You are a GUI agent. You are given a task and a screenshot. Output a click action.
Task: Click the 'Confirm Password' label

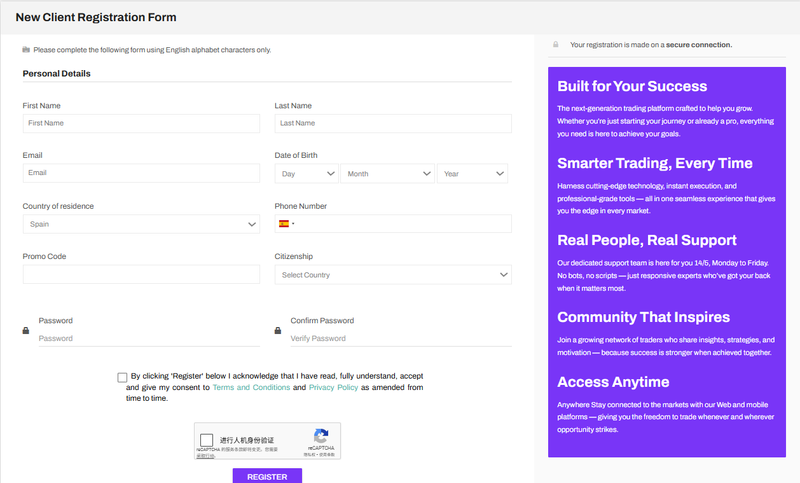point(322,320)
